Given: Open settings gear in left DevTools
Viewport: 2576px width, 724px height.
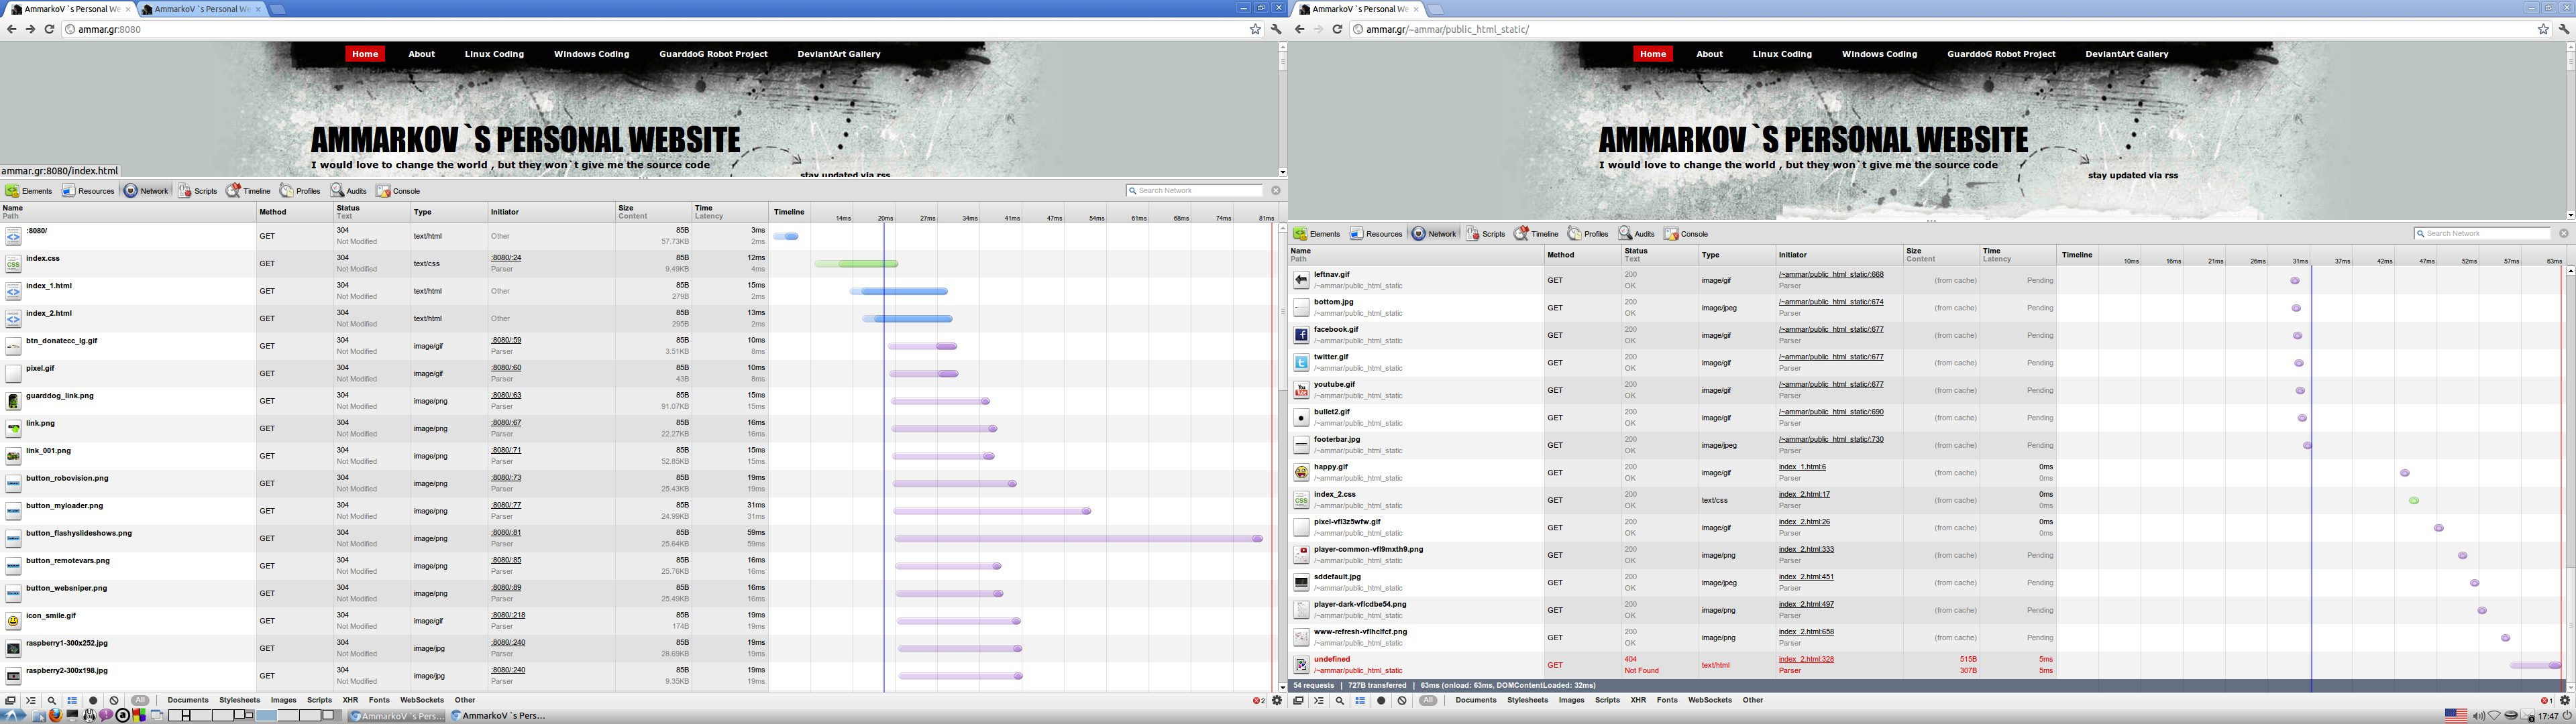Looking at the screenshot, I should click(x=1277, y=701).
